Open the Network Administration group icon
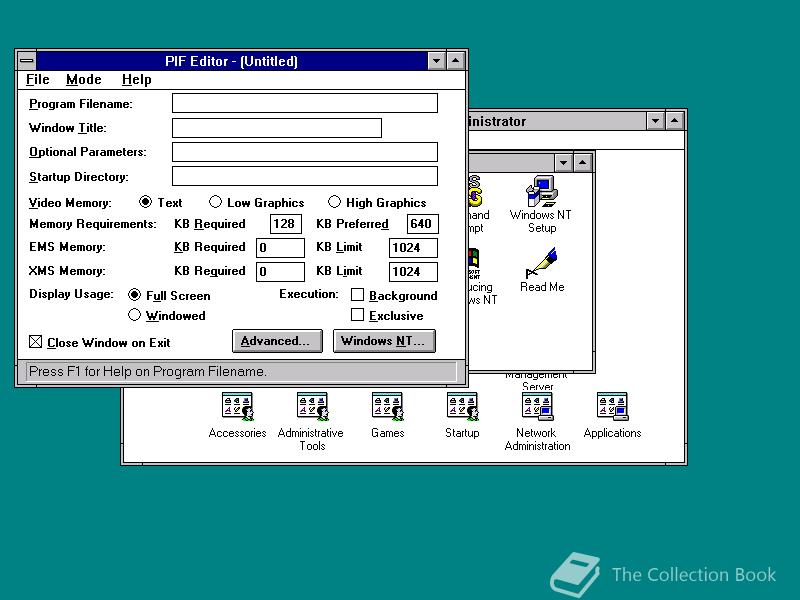 [537, 406]
